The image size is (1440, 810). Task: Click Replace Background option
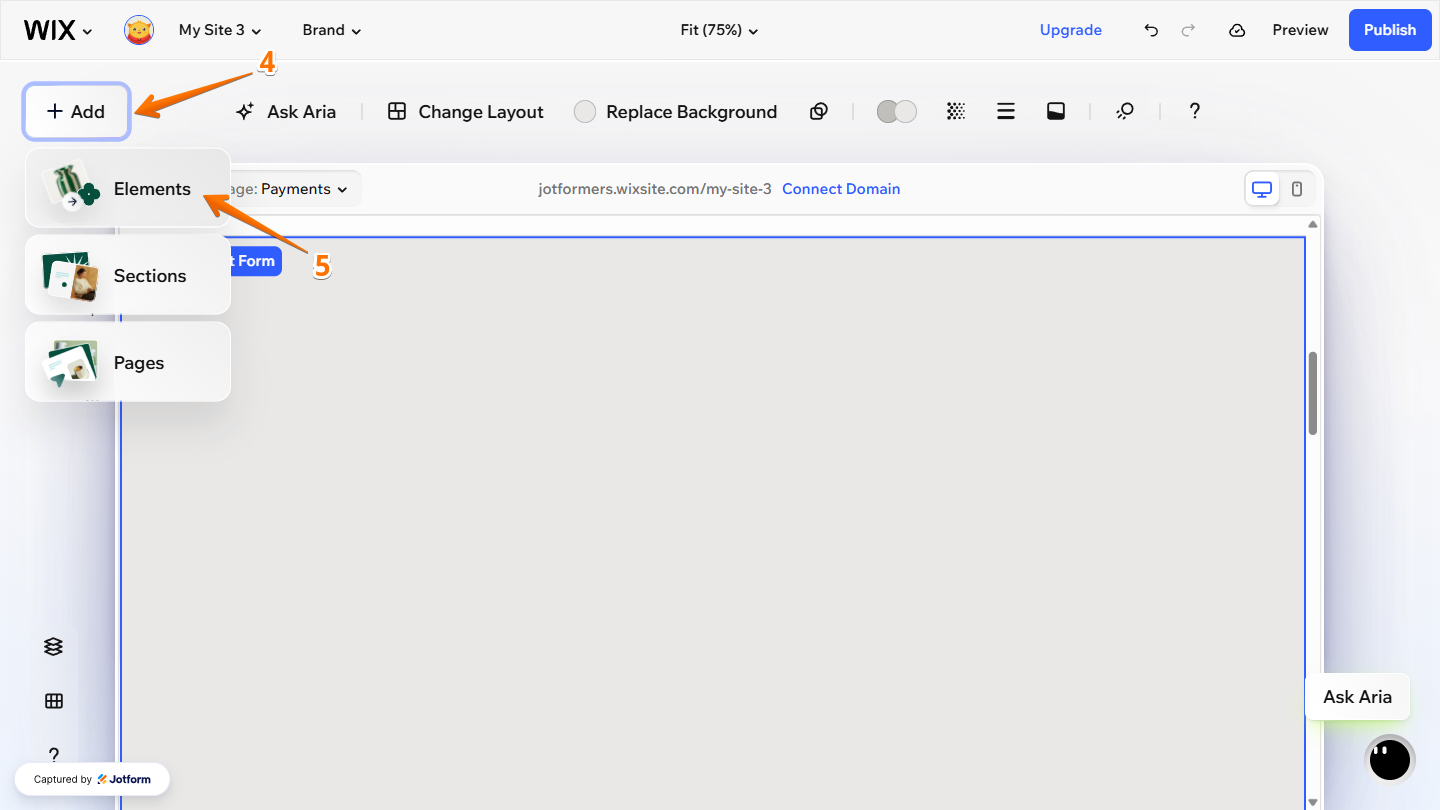(x=676, y=111)
